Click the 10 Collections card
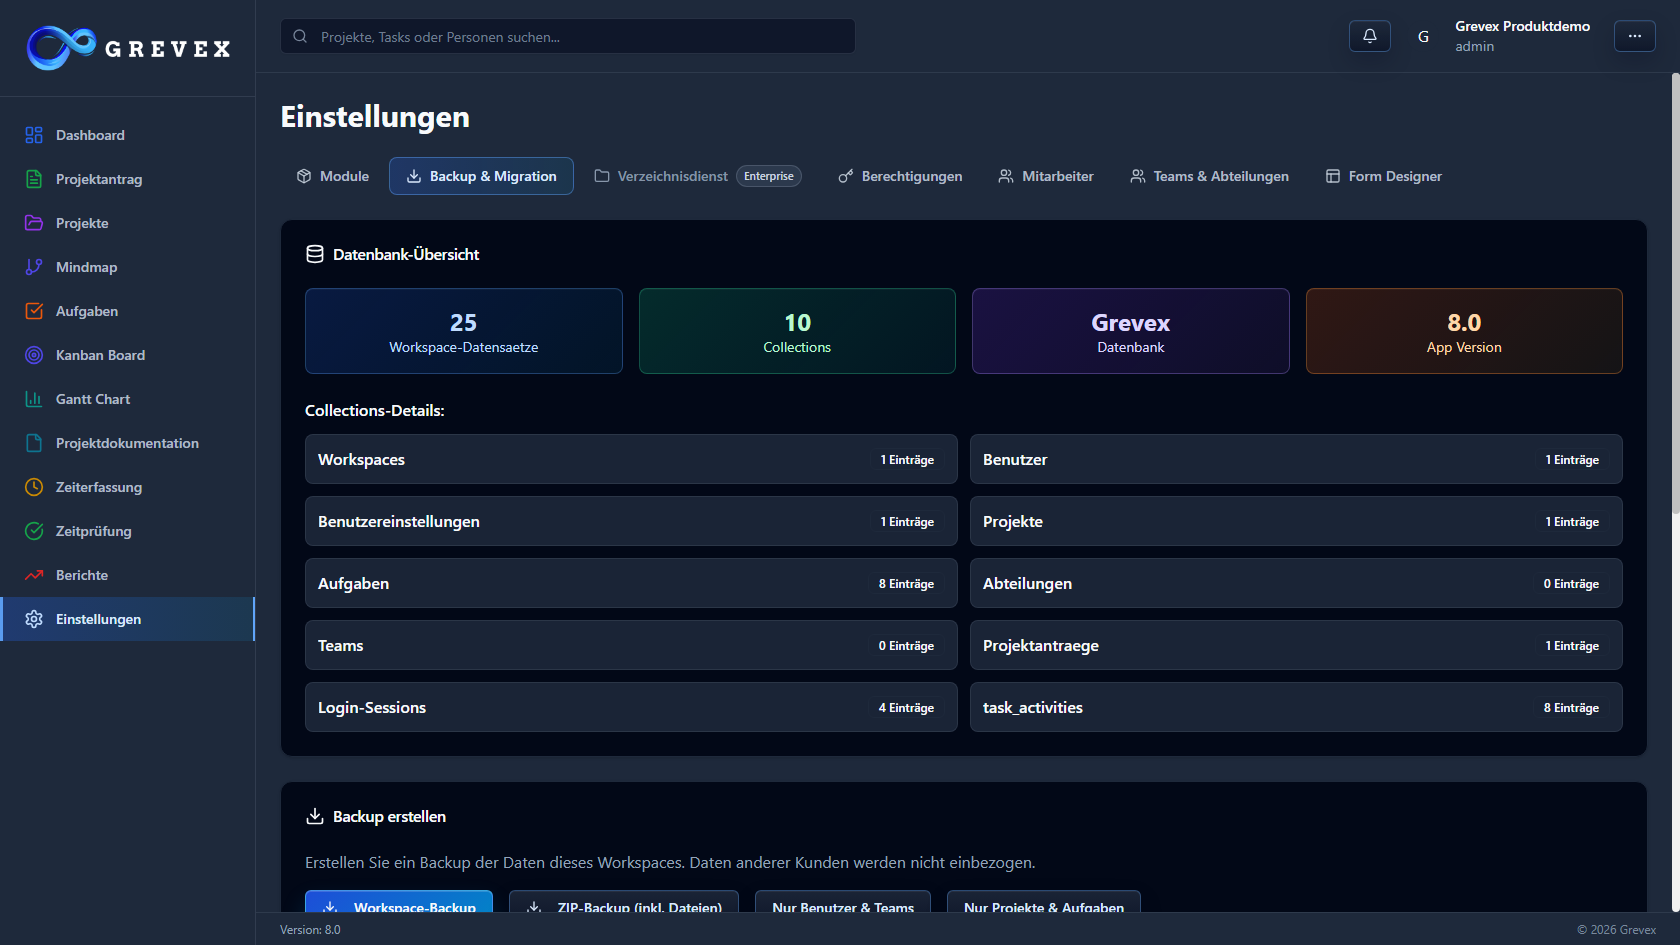This screenshot has width=1680, height=945. point(797,331)
